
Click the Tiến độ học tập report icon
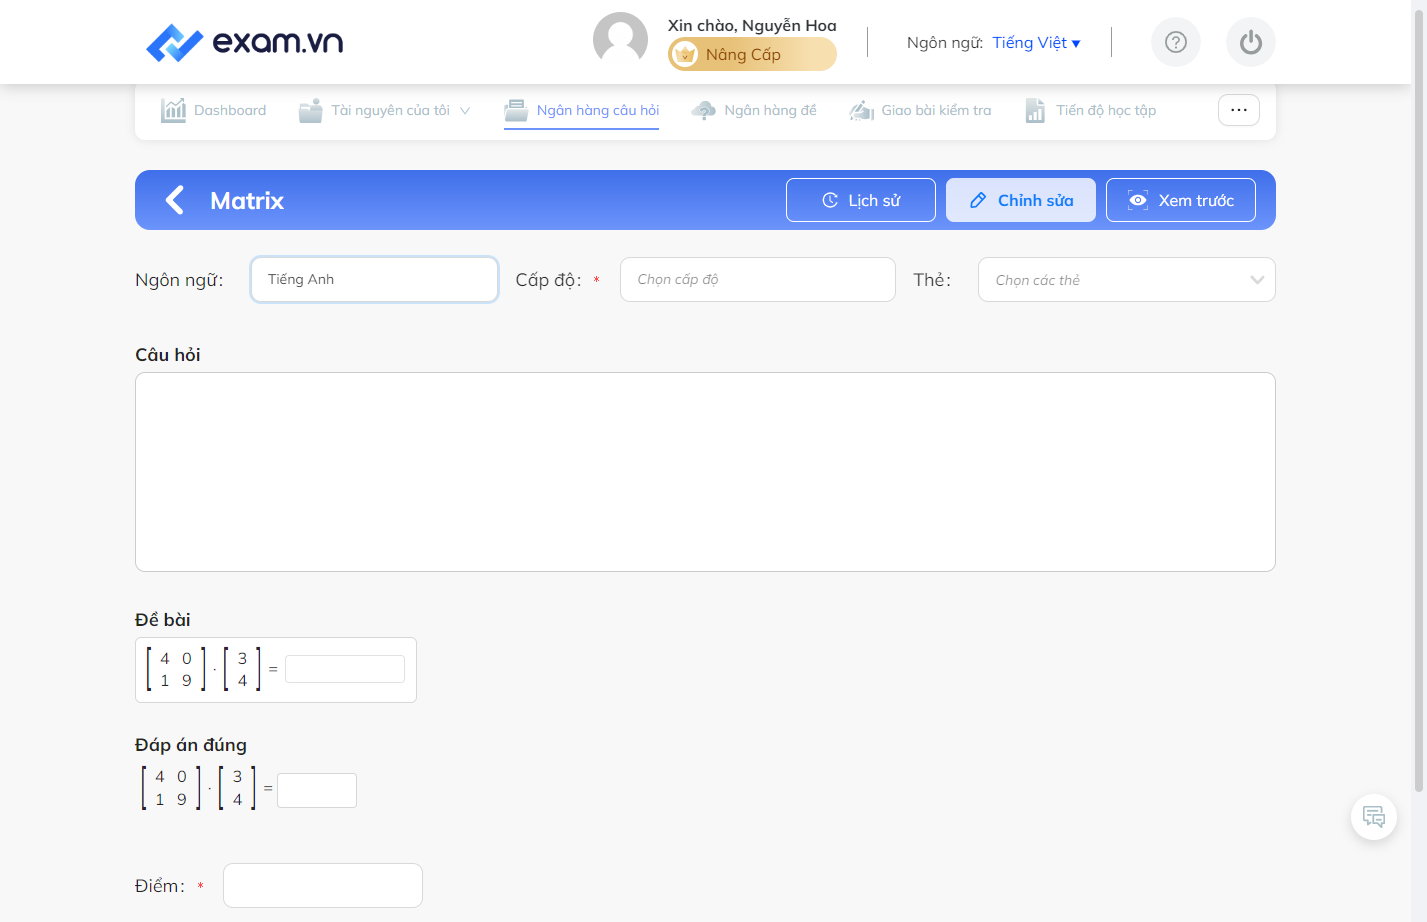click(1036, 110)
